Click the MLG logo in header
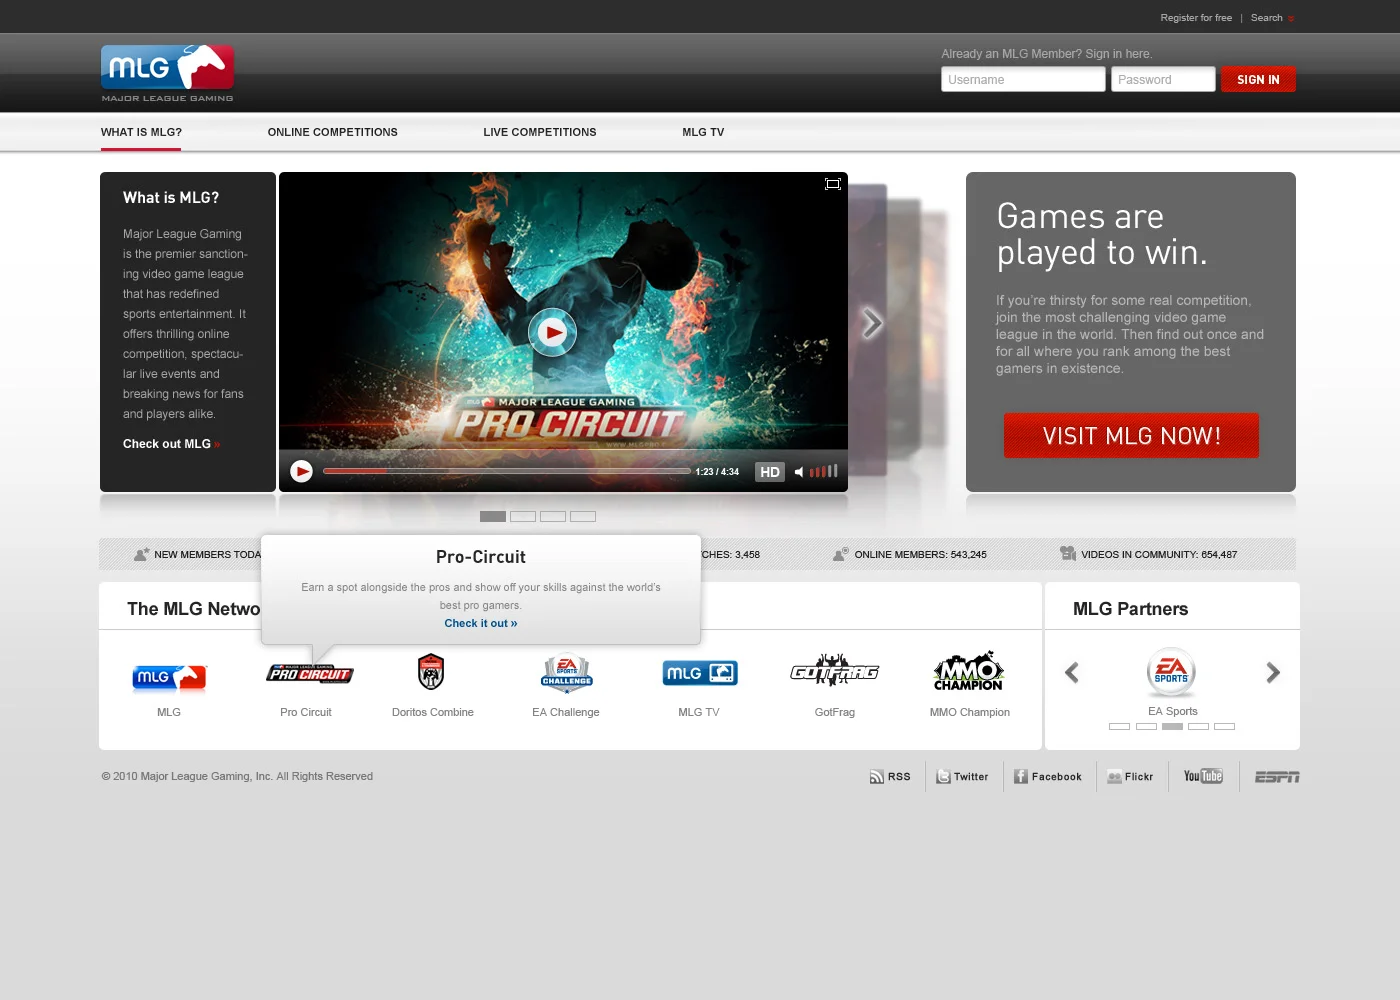Screen dimensions: 1400x1000 coord(168,73)
